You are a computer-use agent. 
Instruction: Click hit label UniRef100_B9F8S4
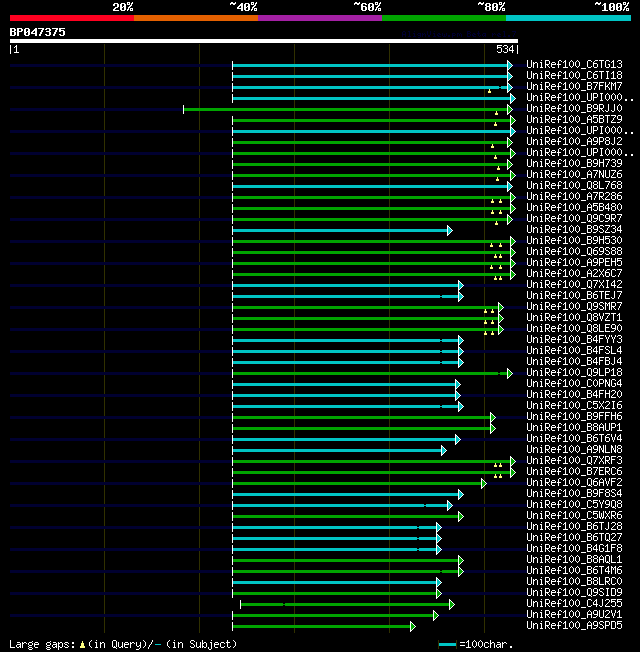574,494
